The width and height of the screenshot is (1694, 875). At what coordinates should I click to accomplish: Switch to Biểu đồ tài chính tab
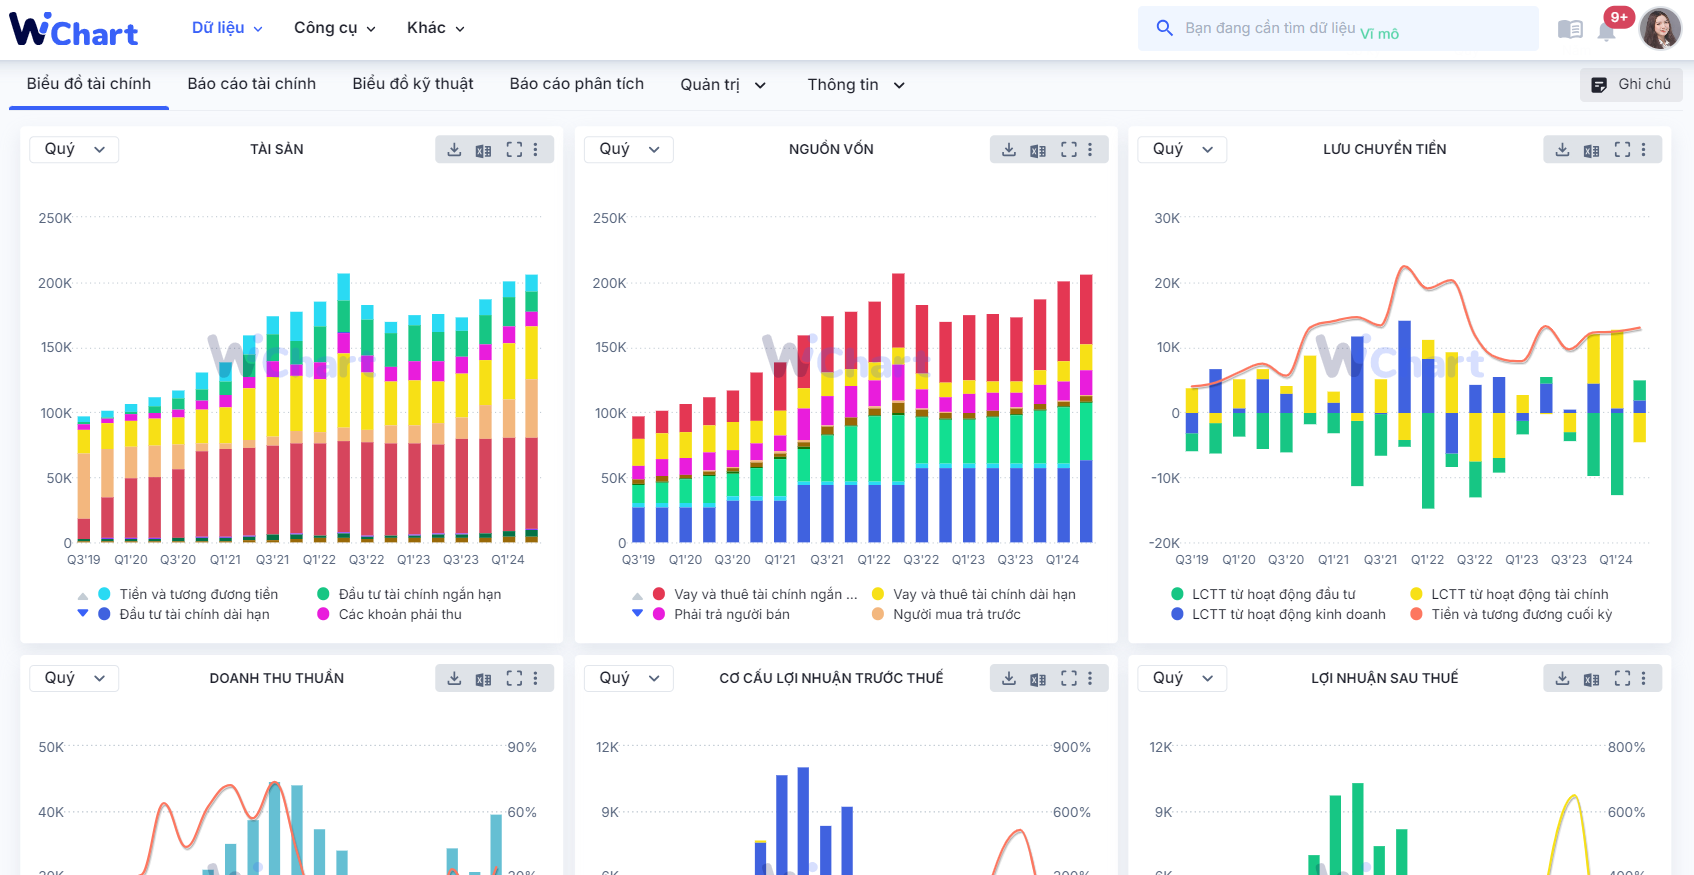[x=89, y=84]
